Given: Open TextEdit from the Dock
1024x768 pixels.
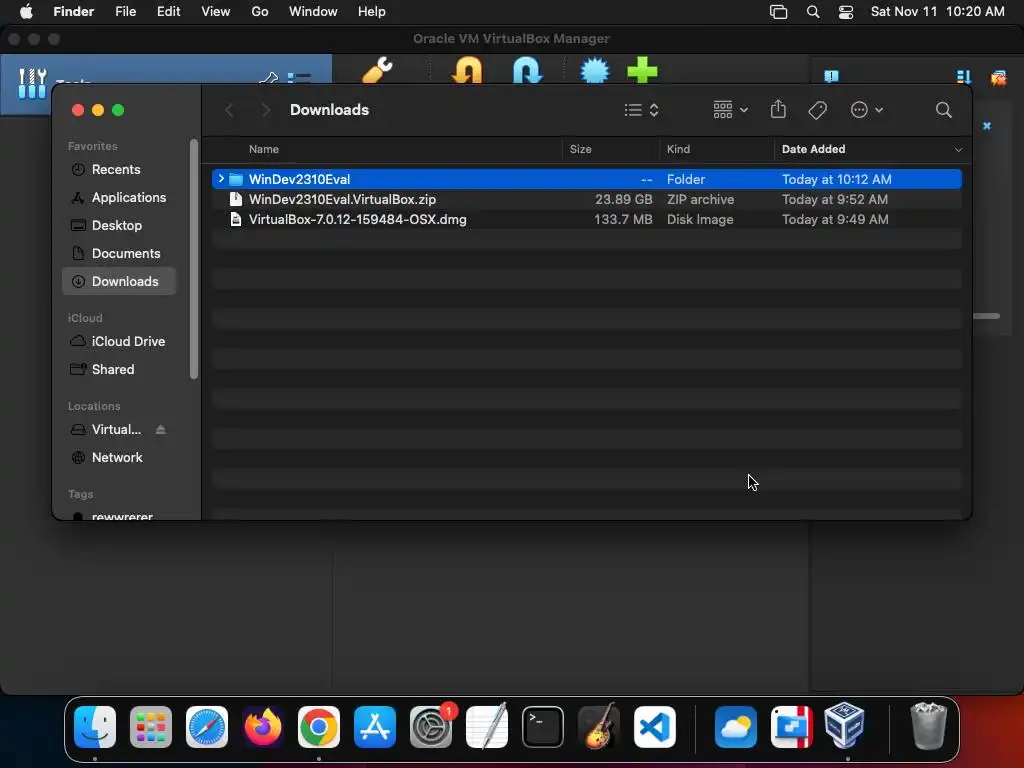Looking at the screenshot, I should (x=487, y=727).
